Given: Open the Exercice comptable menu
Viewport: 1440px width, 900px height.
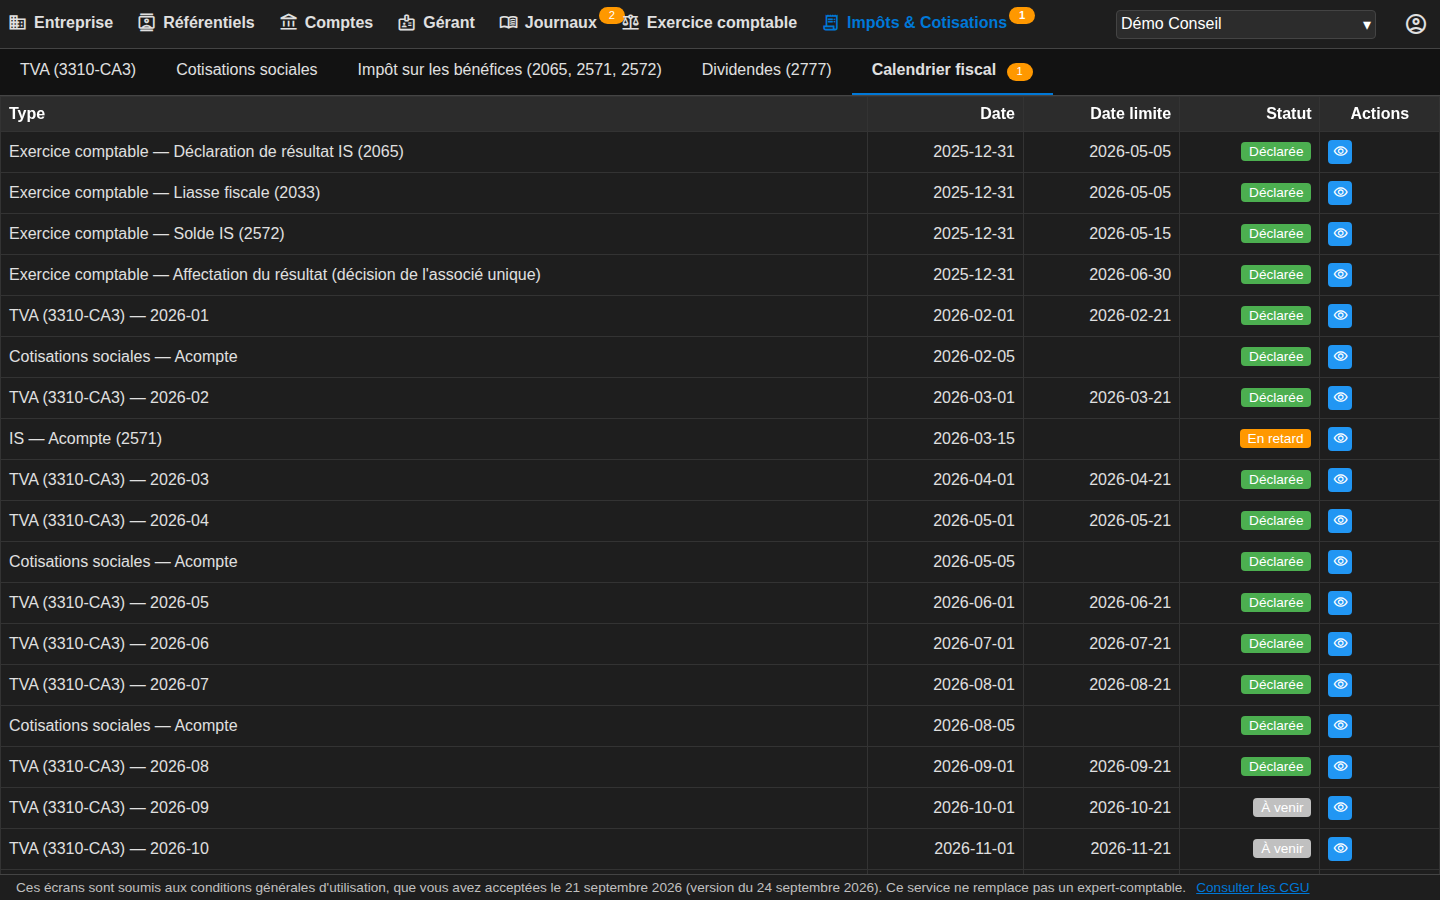Looking at the screenshot, I should [710, 23].
